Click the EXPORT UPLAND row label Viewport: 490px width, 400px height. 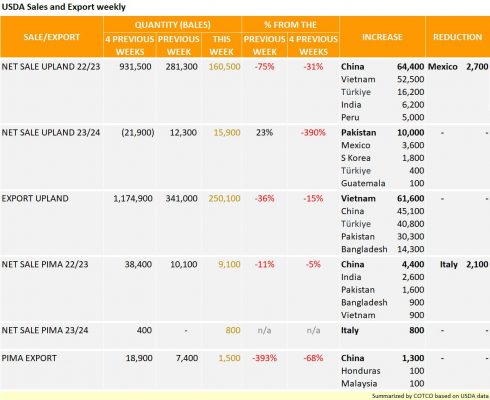point(35,199)
